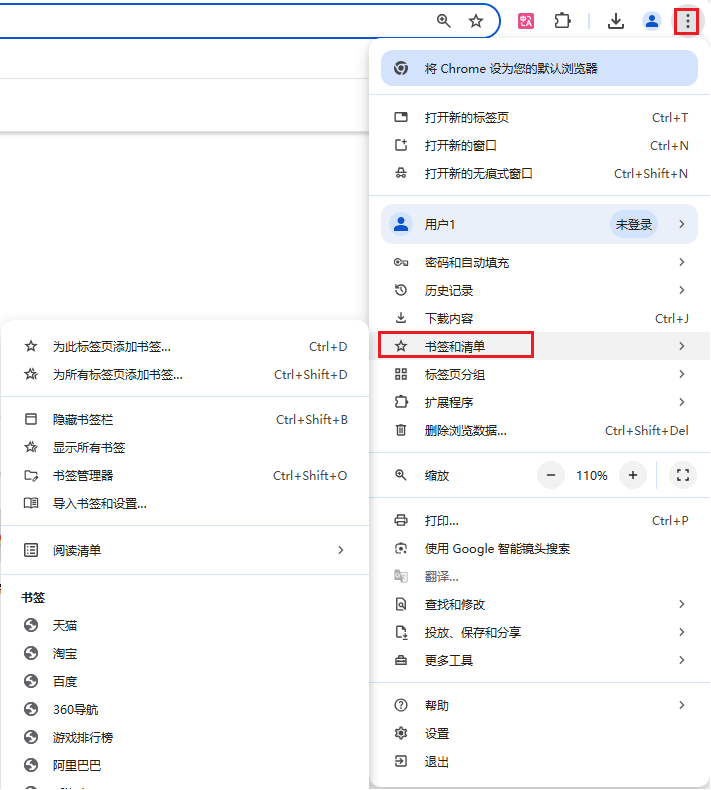711x790 pixels.
Task: Select 显示所有书签 option
Action: (x=185, y=447)
